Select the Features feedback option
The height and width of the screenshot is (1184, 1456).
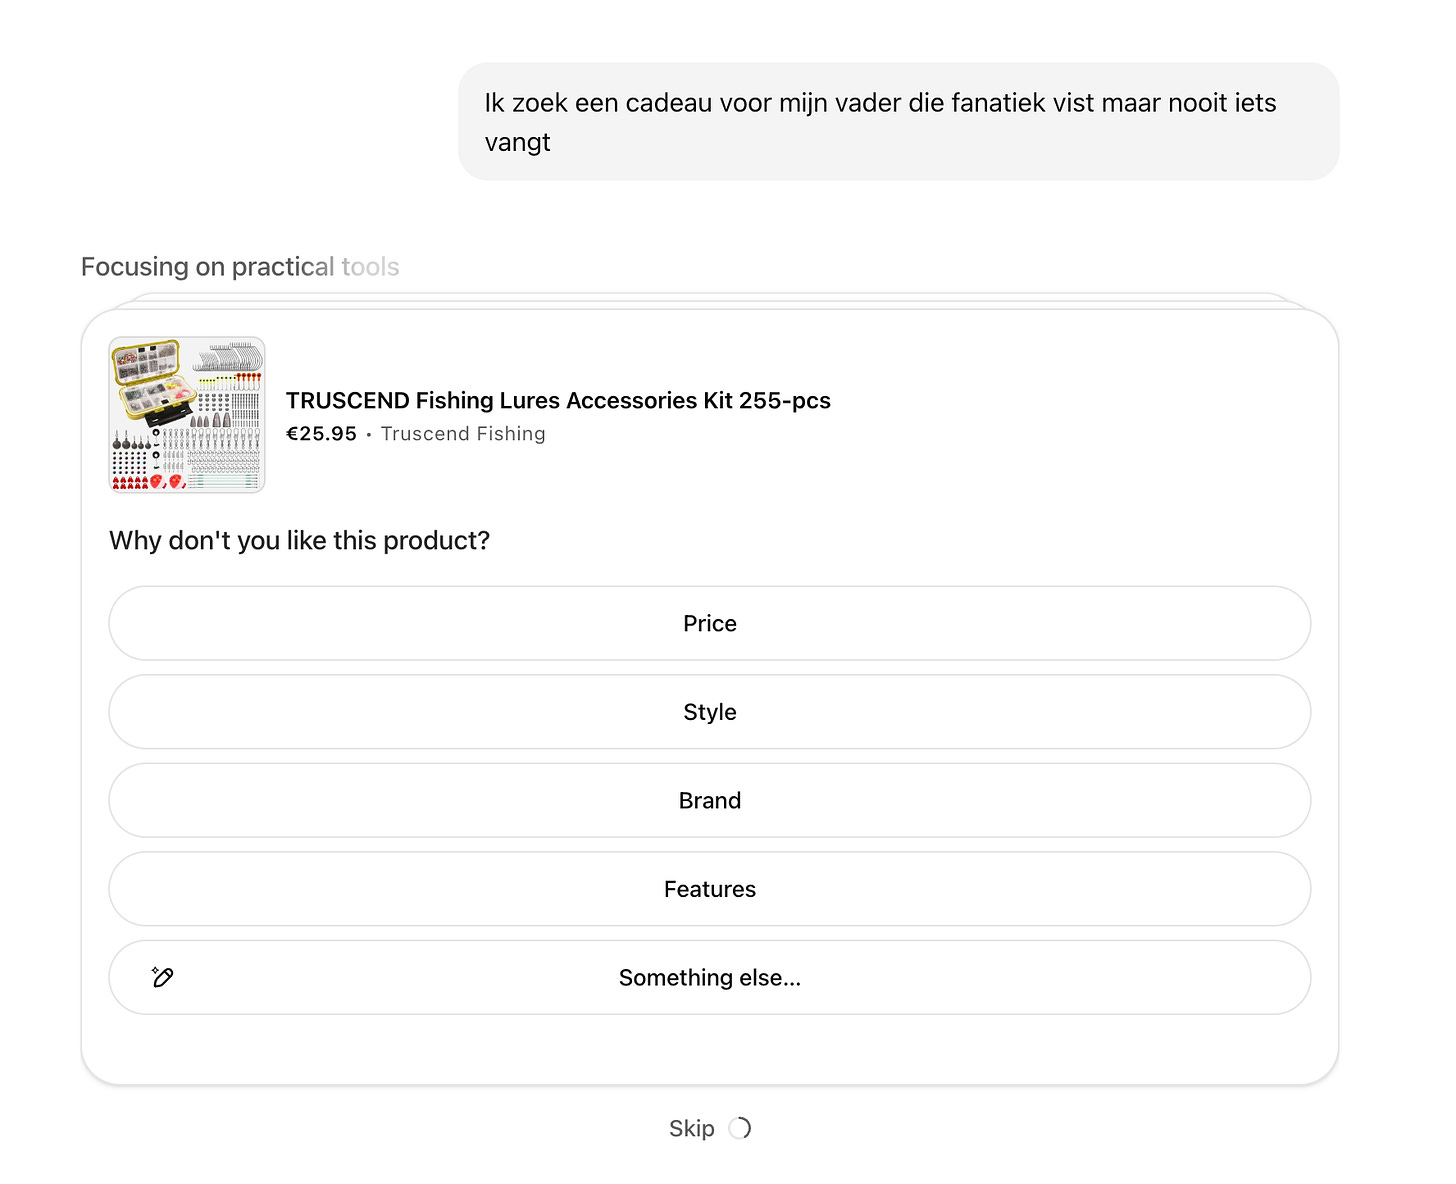pos(709,889)
